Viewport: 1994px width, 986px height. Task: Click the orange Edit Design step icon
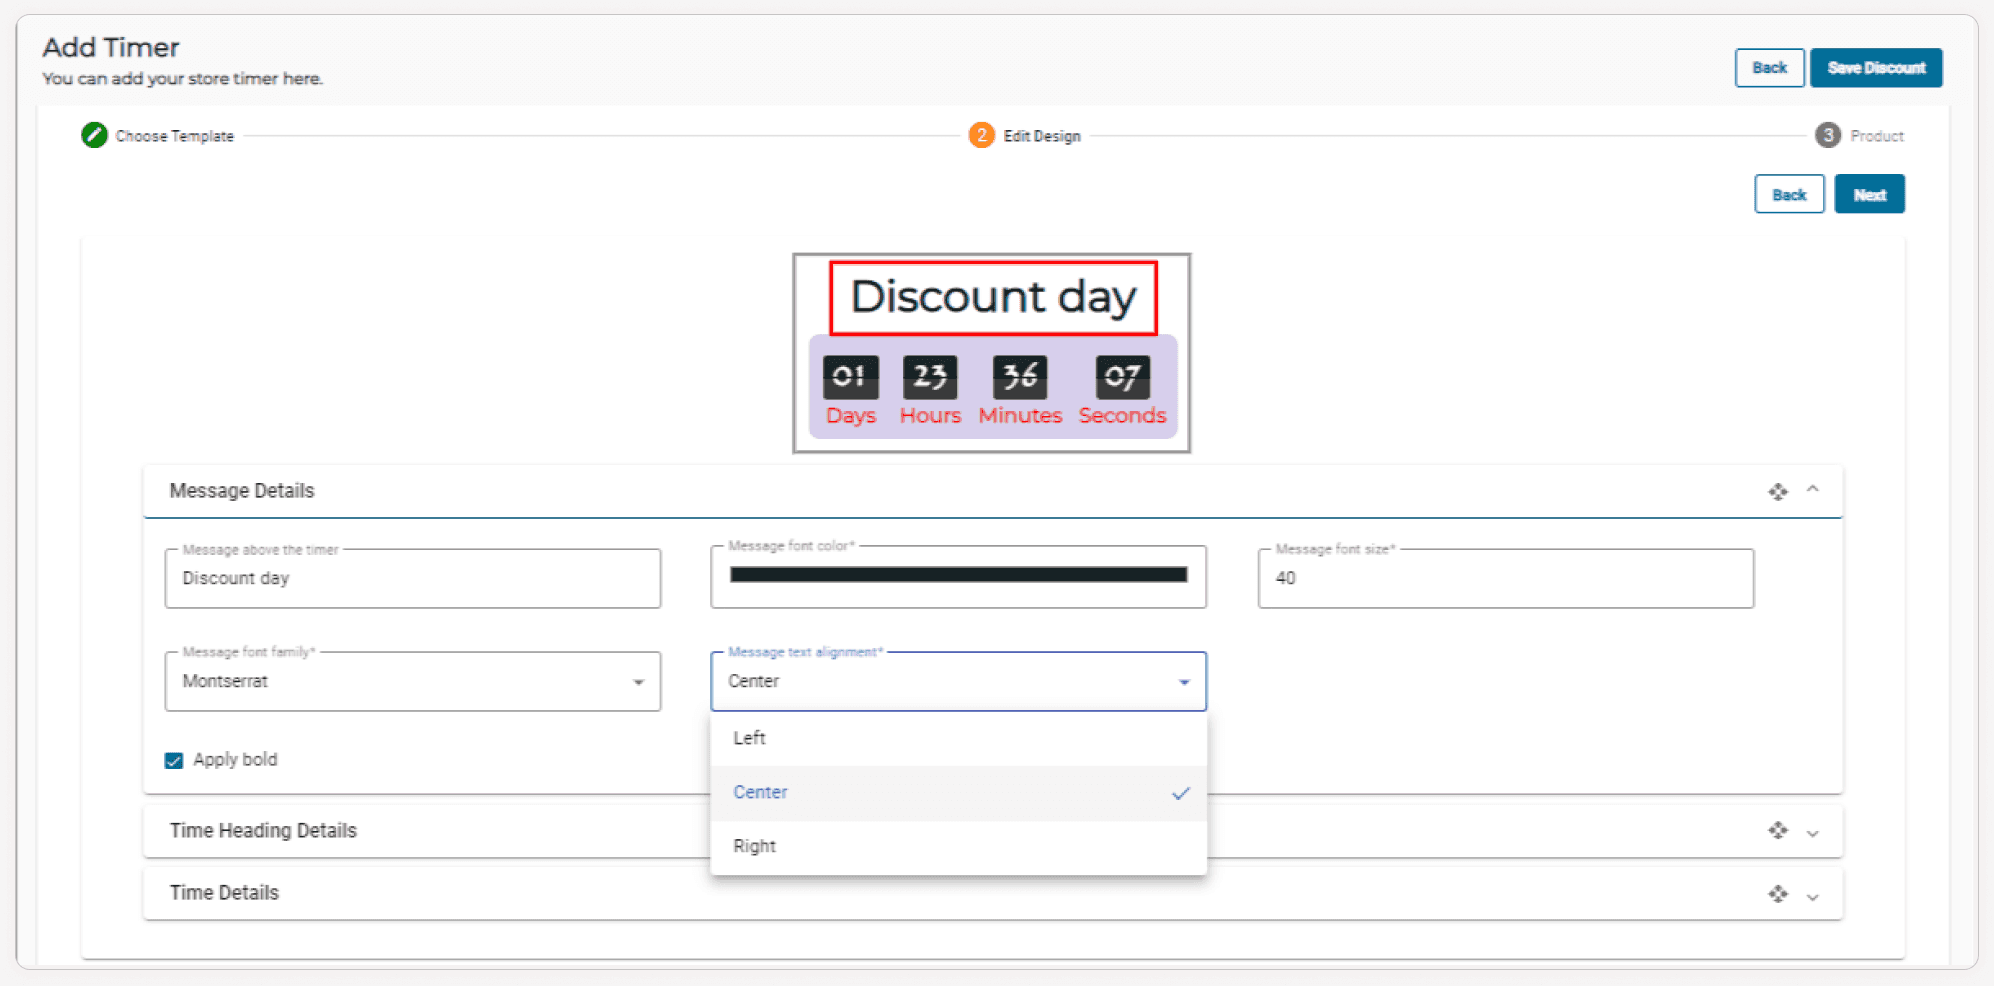981,135
